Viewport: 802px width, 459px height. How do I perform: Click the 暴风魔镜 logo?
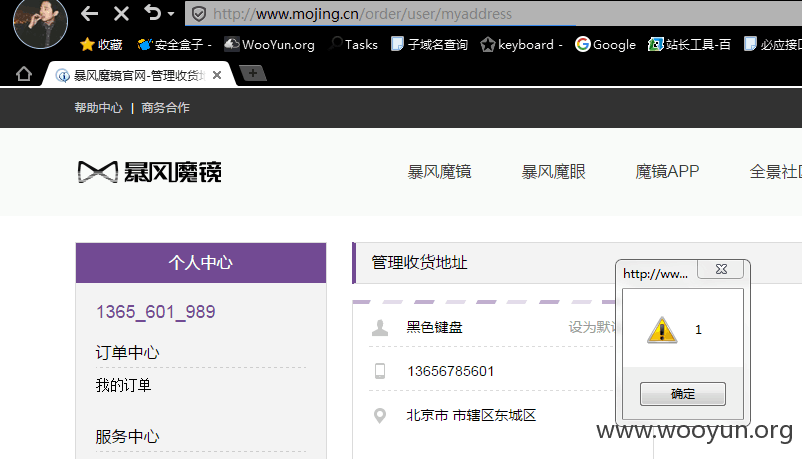pyautogui.click(x=149, y=172)
